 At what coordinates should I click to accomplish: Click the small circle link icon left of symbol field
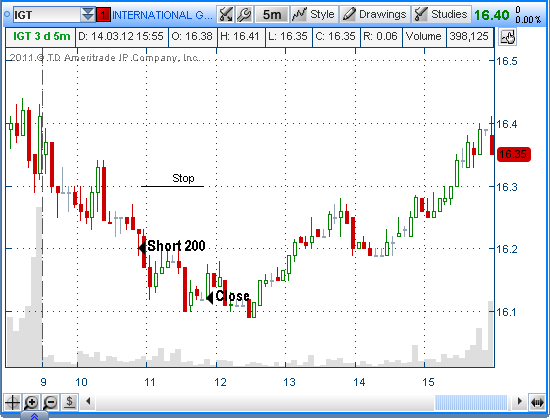click(x=7, y=15)
